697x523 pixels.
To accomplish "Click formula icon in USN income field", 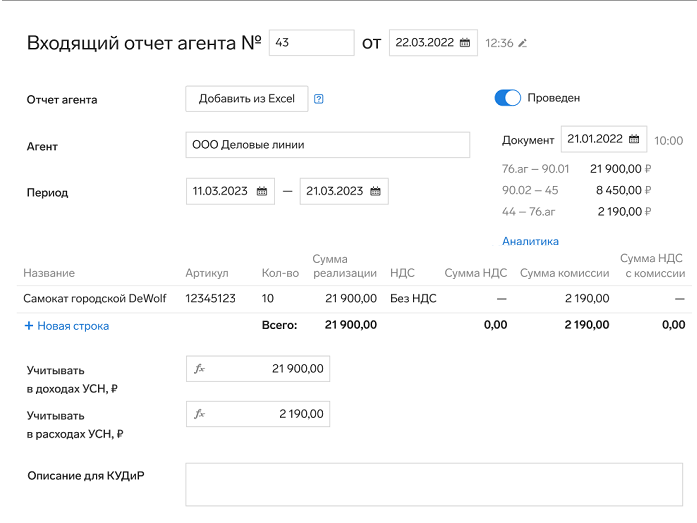I will coord(200,369).
